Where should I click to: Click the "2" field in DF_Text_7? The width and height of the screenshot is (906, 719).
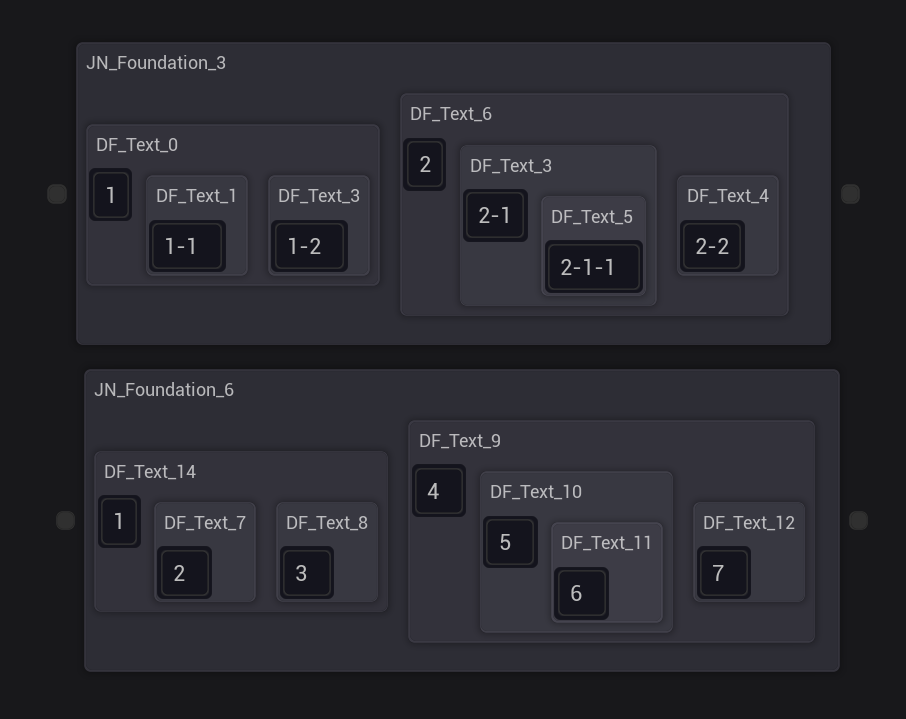point(184,573)
